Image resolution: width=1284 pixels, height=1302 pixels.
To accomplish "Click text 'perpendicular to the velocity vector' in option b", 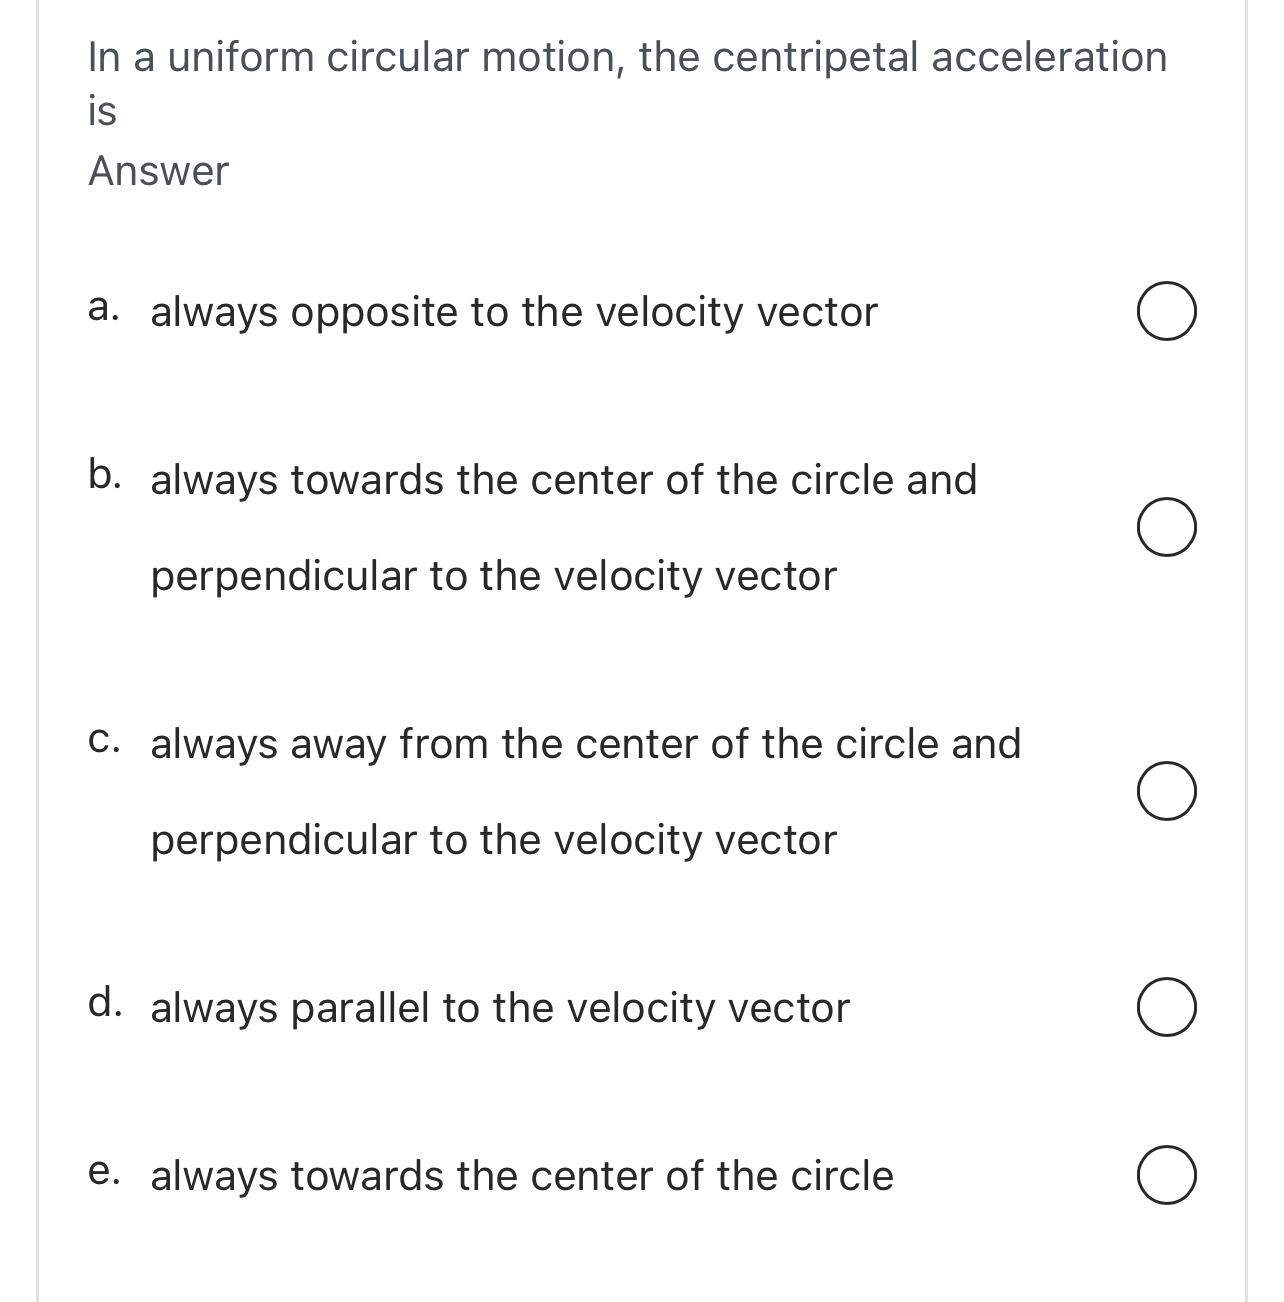I will click(492, 576).
